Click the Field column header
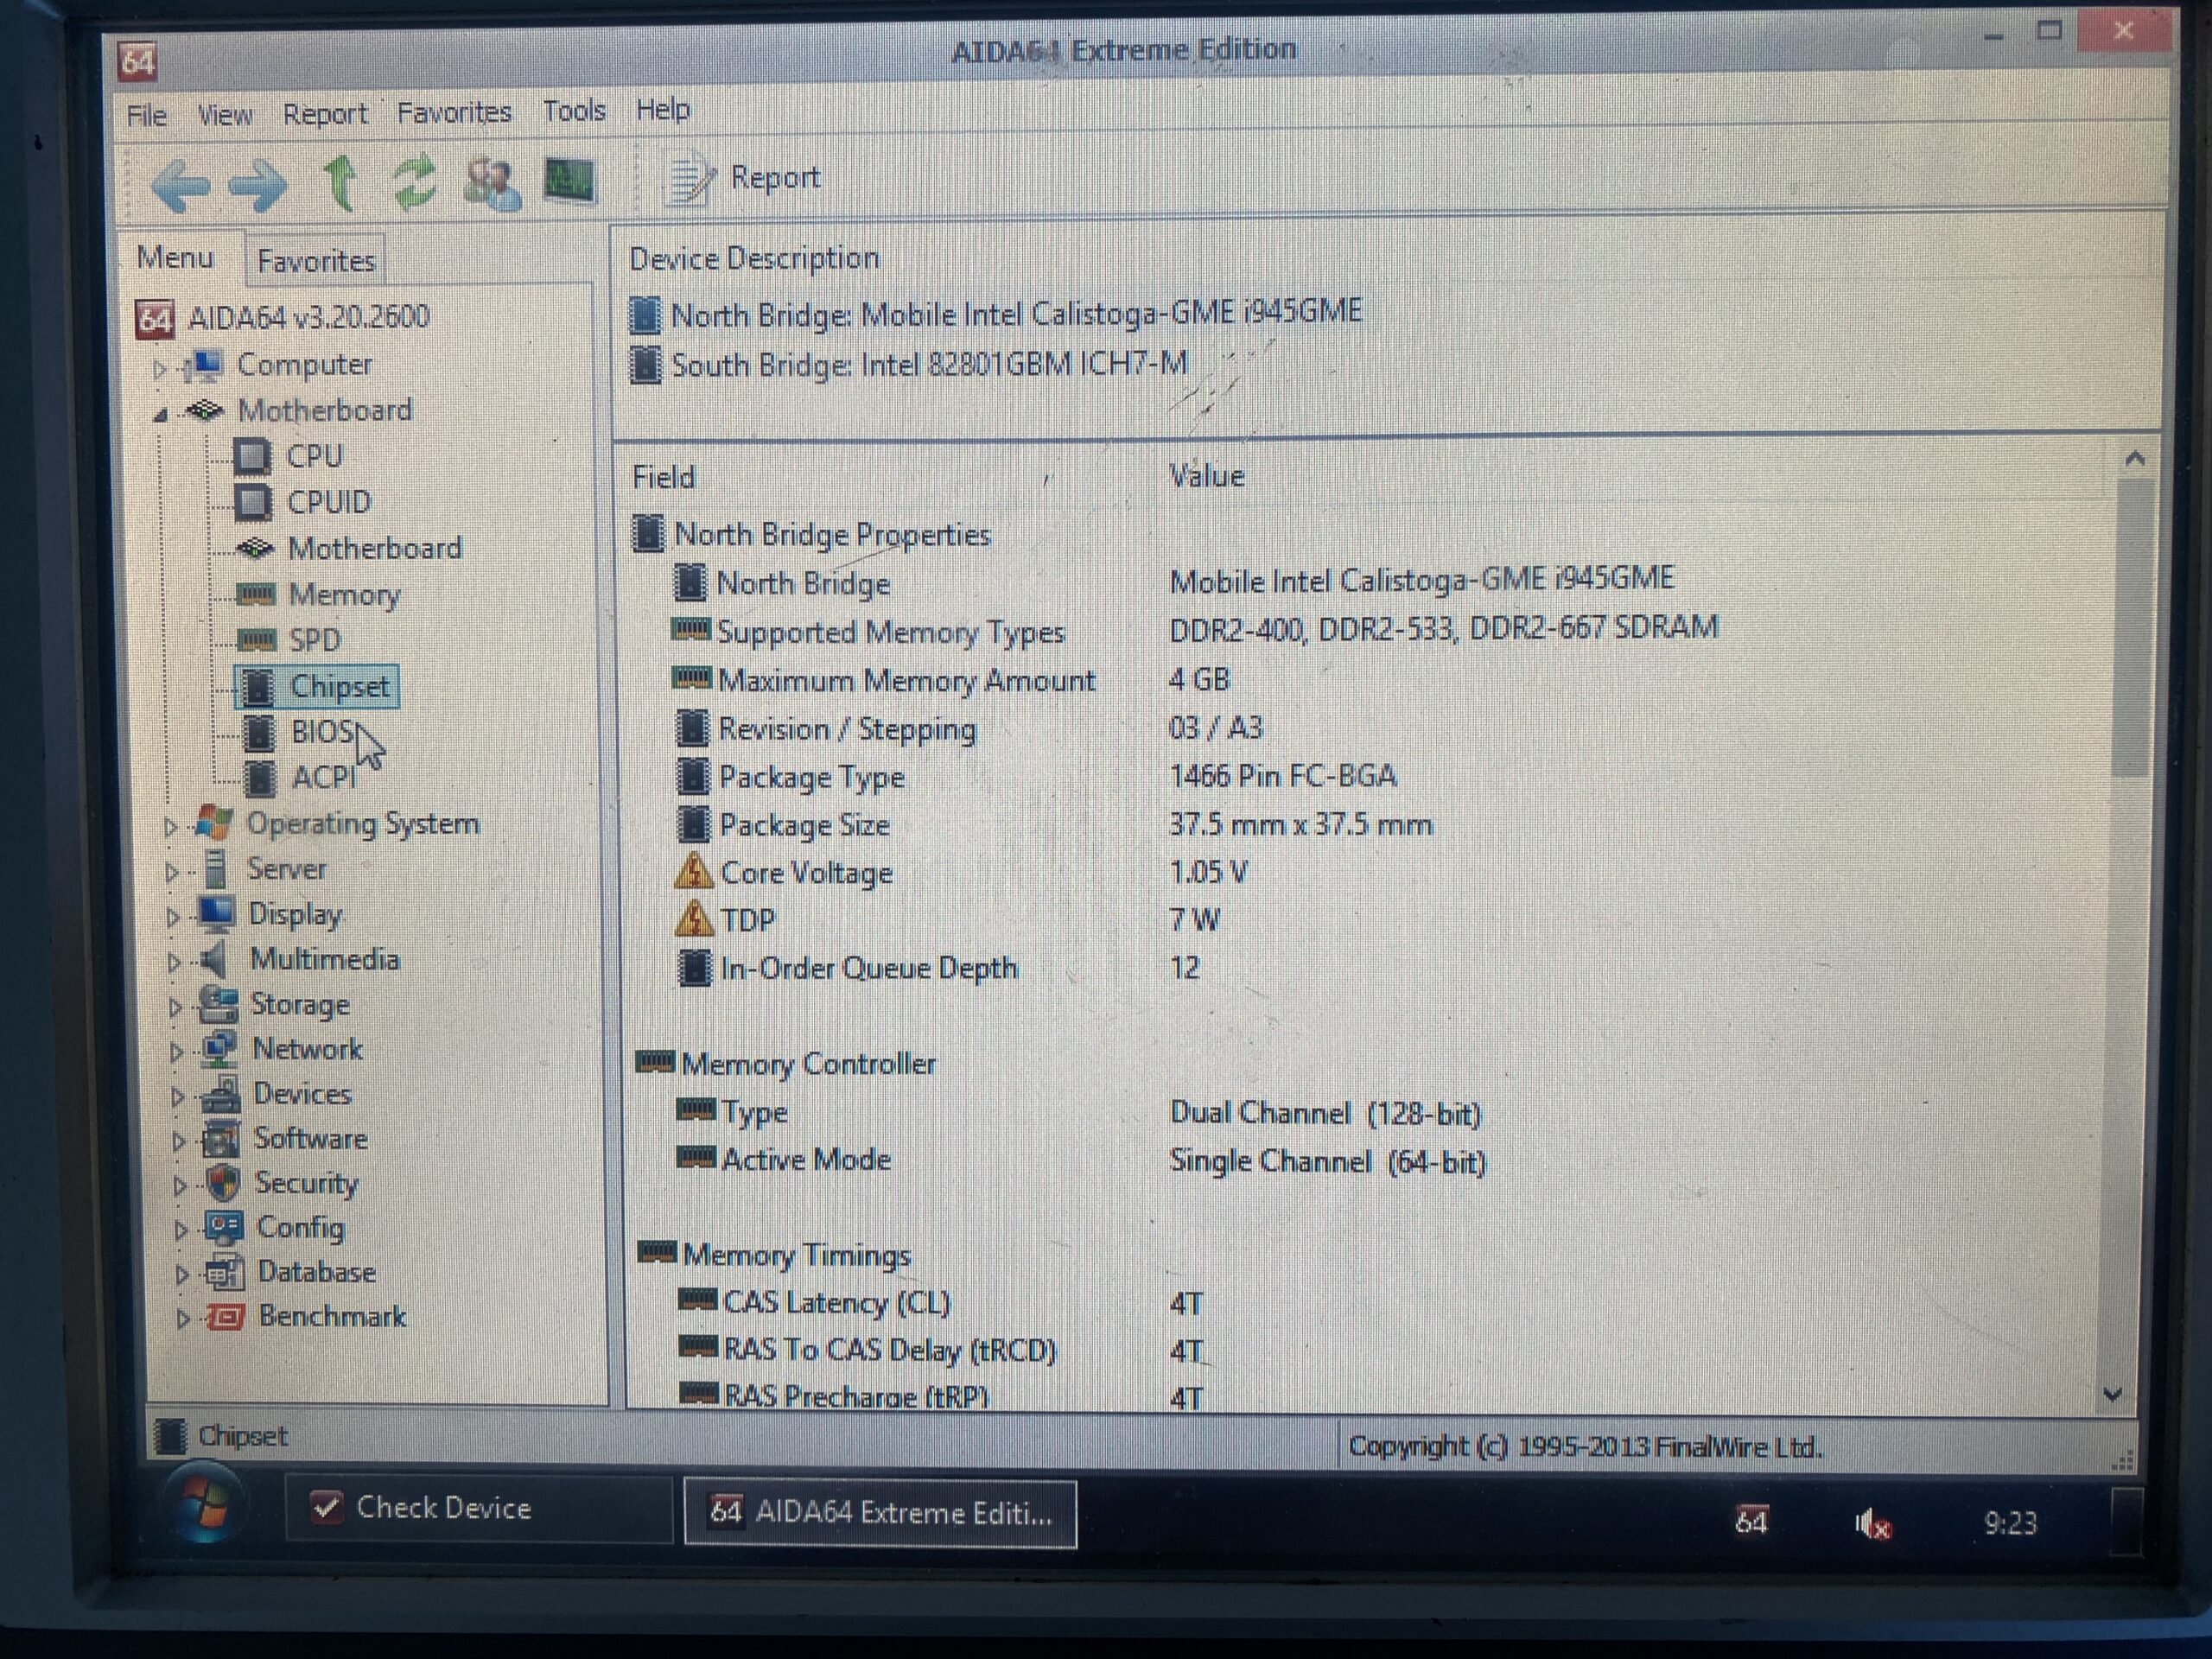Screen dimensions: 2212x1659 (x=664, y=477)
